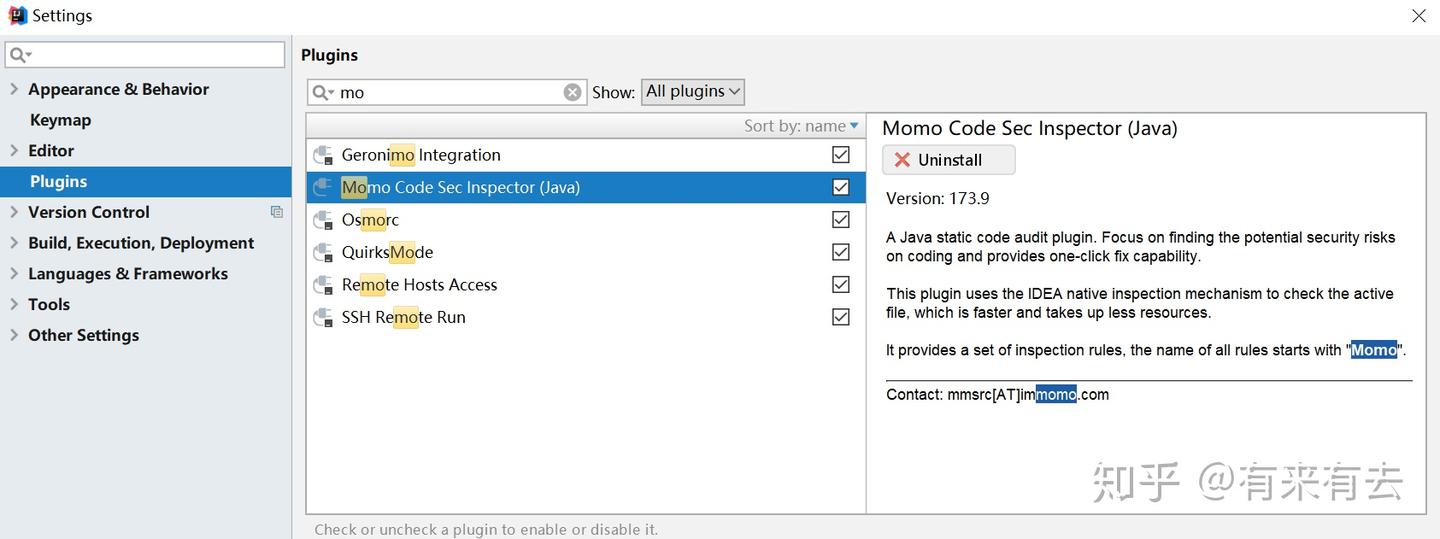
Task: Select Appearance & Behavior category
Action: coord(118,89)
